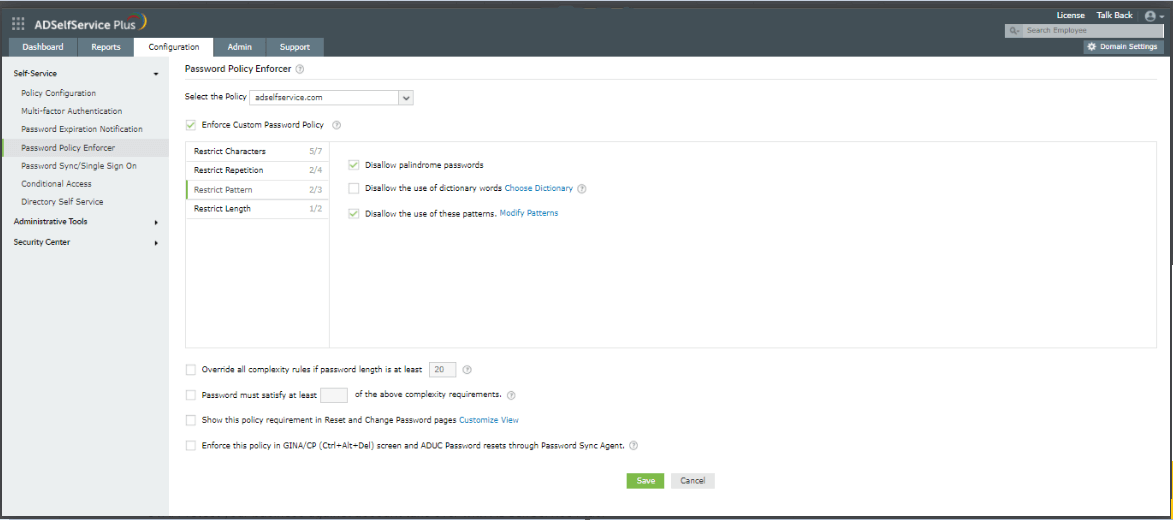This screenshot has width=1173, height=520.
Task: Click help icon beside GINA/CP enforcement option
Action: 634,445
